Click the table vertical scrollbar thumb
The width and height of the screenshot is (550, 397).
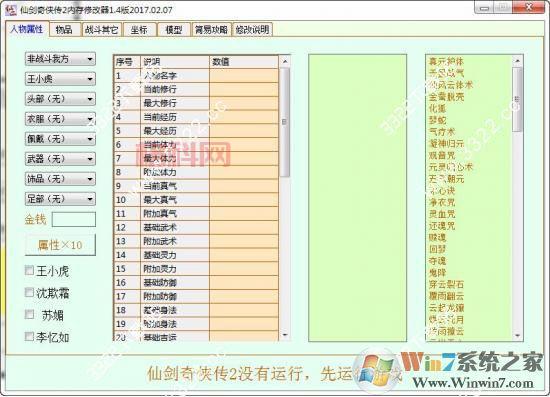tap(285, 122)
